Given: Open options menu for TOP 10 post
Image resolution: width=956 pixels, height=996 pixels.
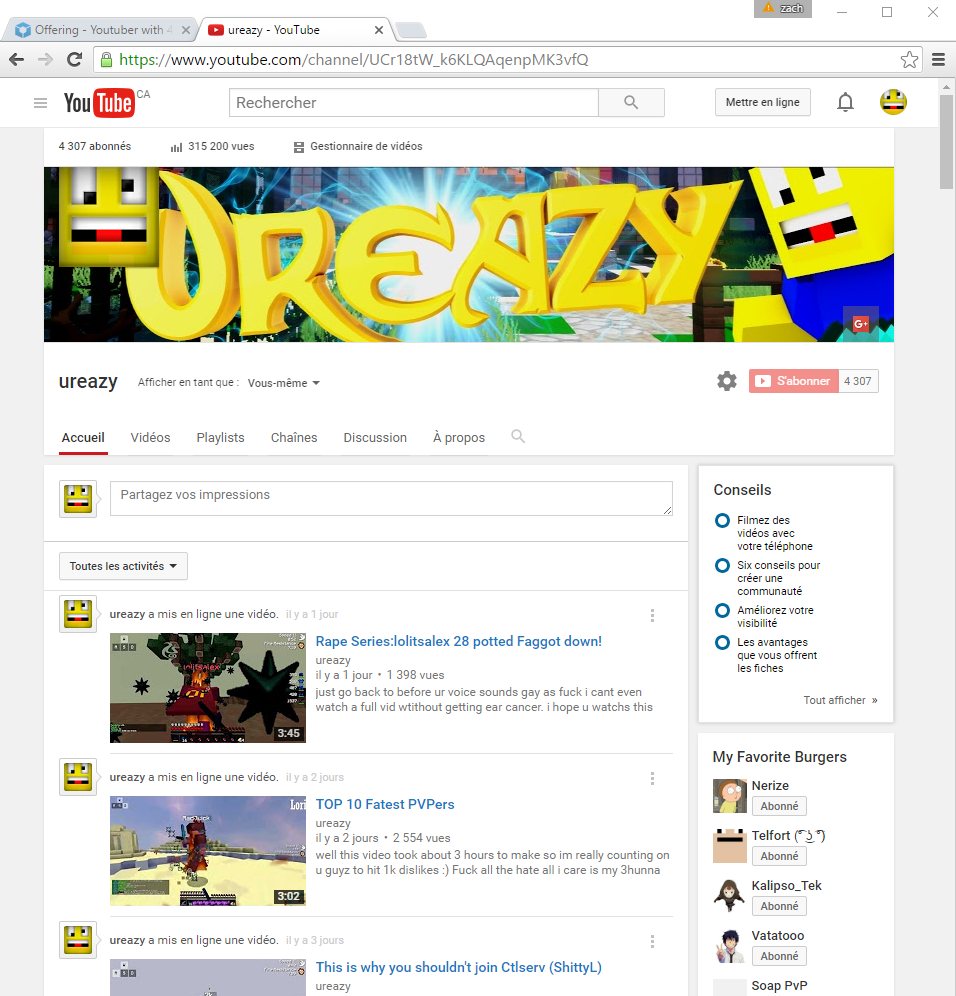Looking at the screenshot, I should 652,778.
